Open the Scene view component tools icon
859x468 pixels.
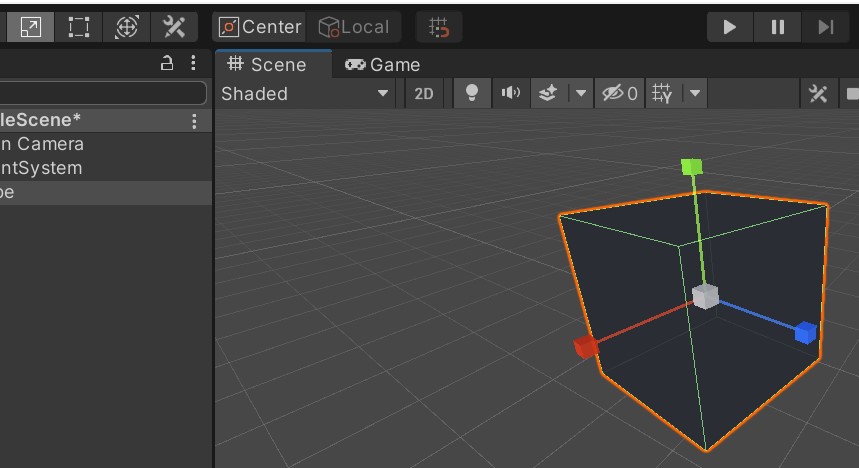pyautogui.click(x=817, y=94)
